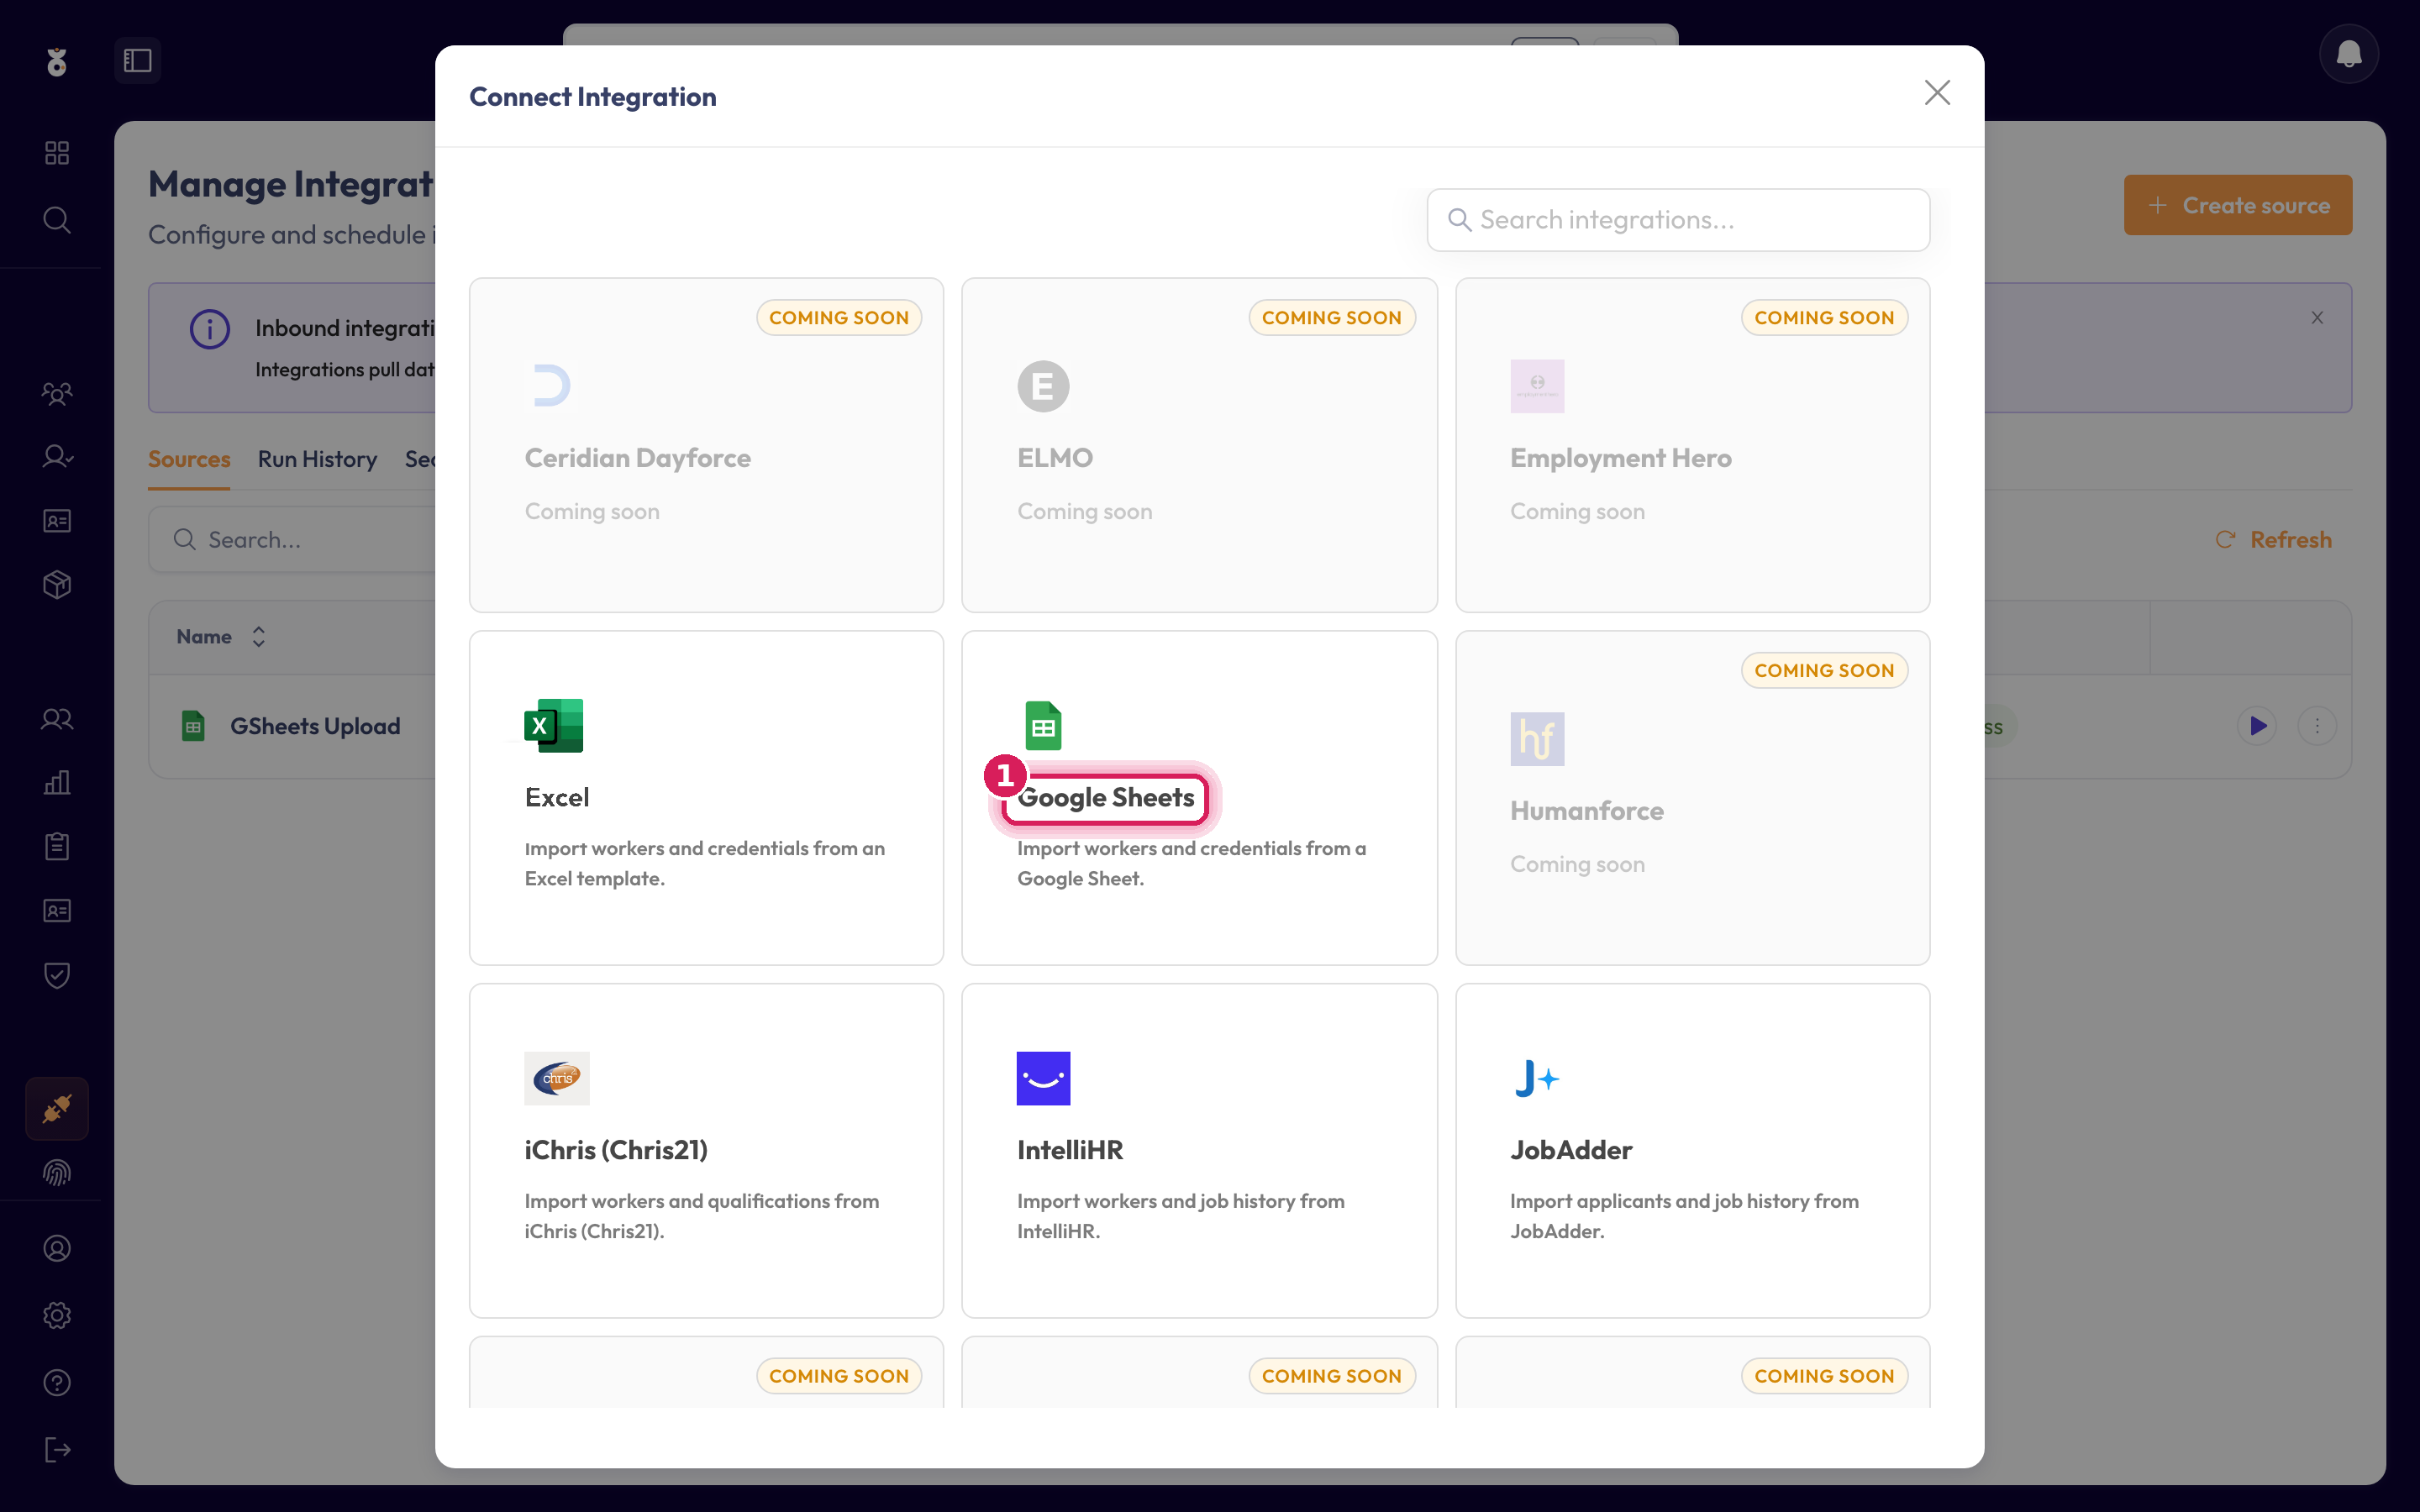The width and height of the screenshot is (2420, 1512).
Task: Choose the IntelliHR smiley logo
Action: (x=1043, y=1078)
